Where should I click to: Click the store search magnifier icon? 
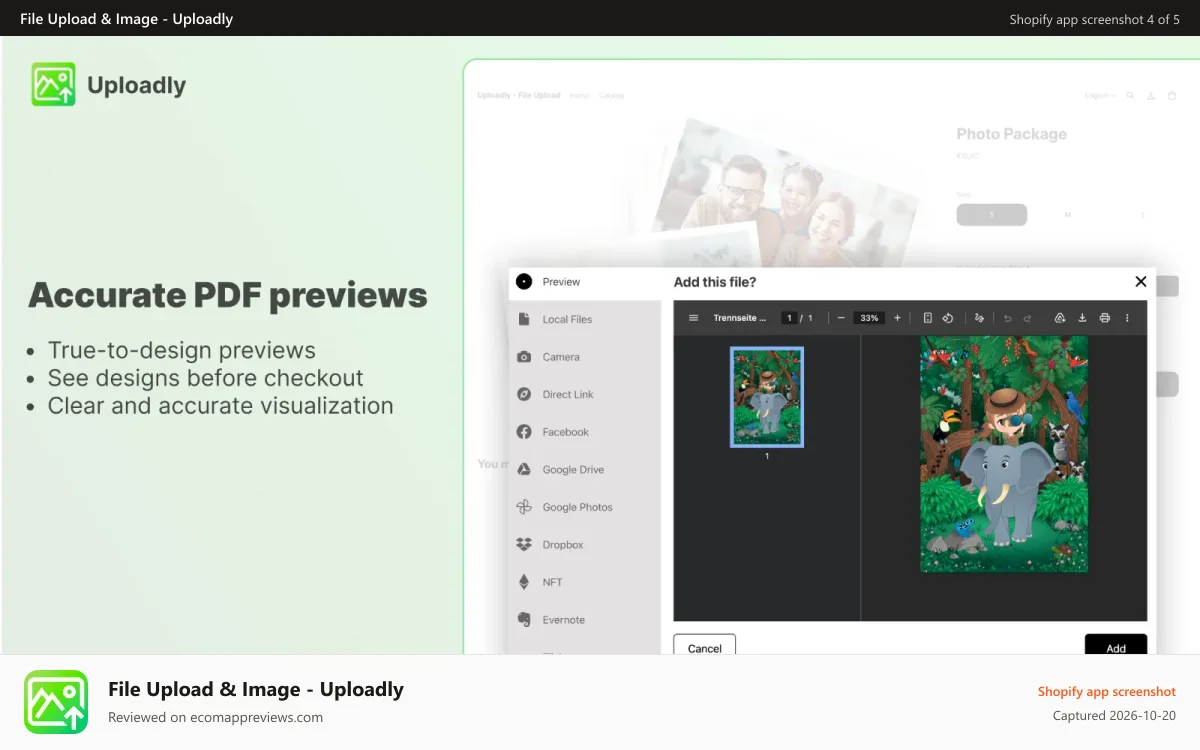point(1130,96)
